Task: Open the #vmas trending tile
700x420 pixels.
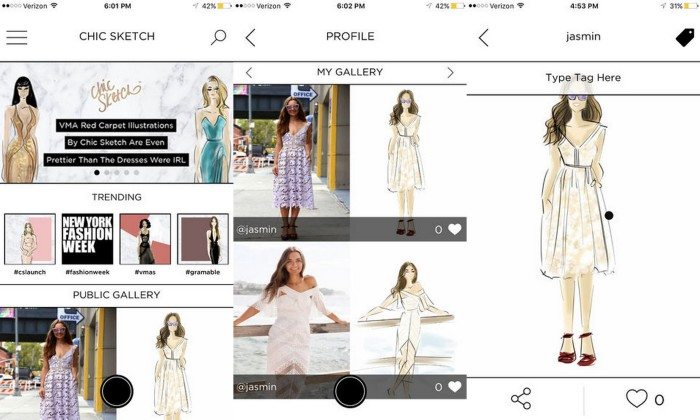Action: pyautogui.click(x=145, y=240)
